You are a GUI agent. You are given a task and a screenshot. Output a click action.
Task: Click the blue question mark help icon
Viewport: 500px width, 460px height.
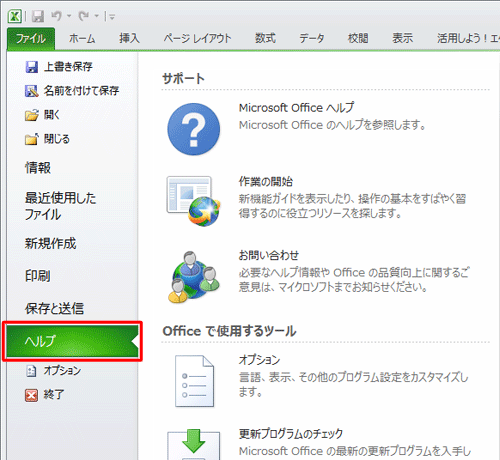[193, 129]
